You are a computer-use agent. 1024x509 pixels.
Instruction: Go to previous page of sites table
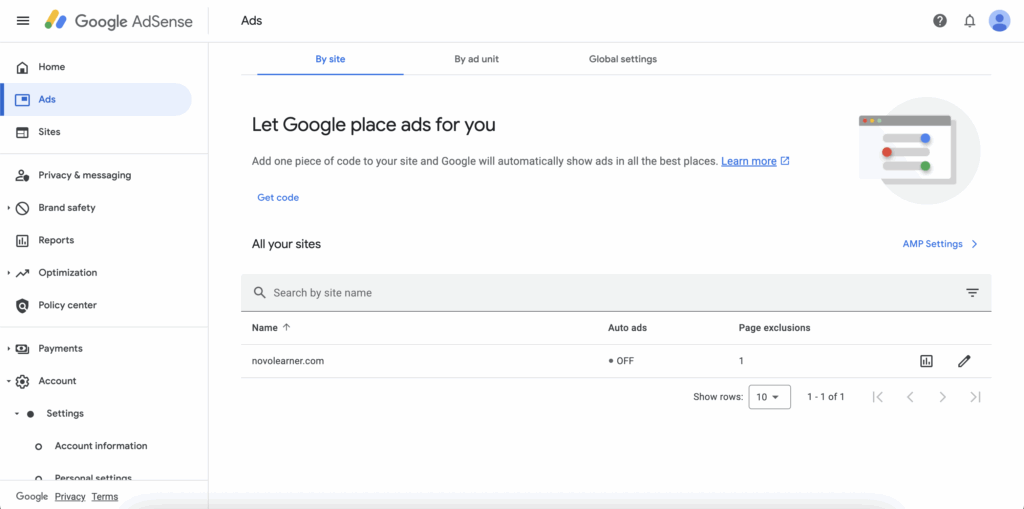(x=910, y=397)
